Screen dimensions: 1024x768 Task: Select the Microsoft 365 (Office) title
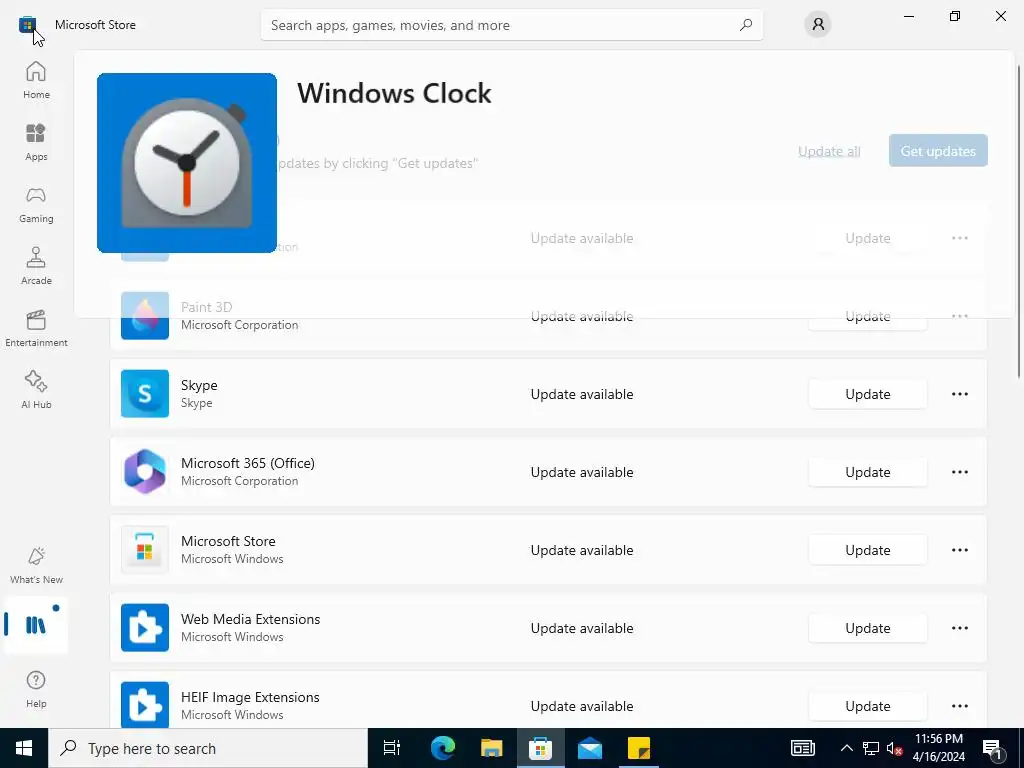tap(248, 463)
